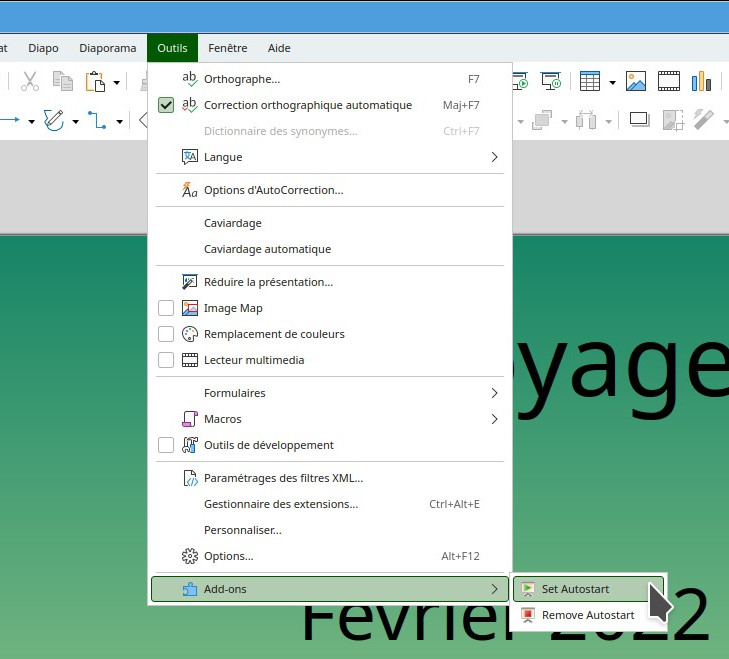This screenshot has height=659, width=729.
Task: Click the Options gear icon
Action: click(190, 556)
